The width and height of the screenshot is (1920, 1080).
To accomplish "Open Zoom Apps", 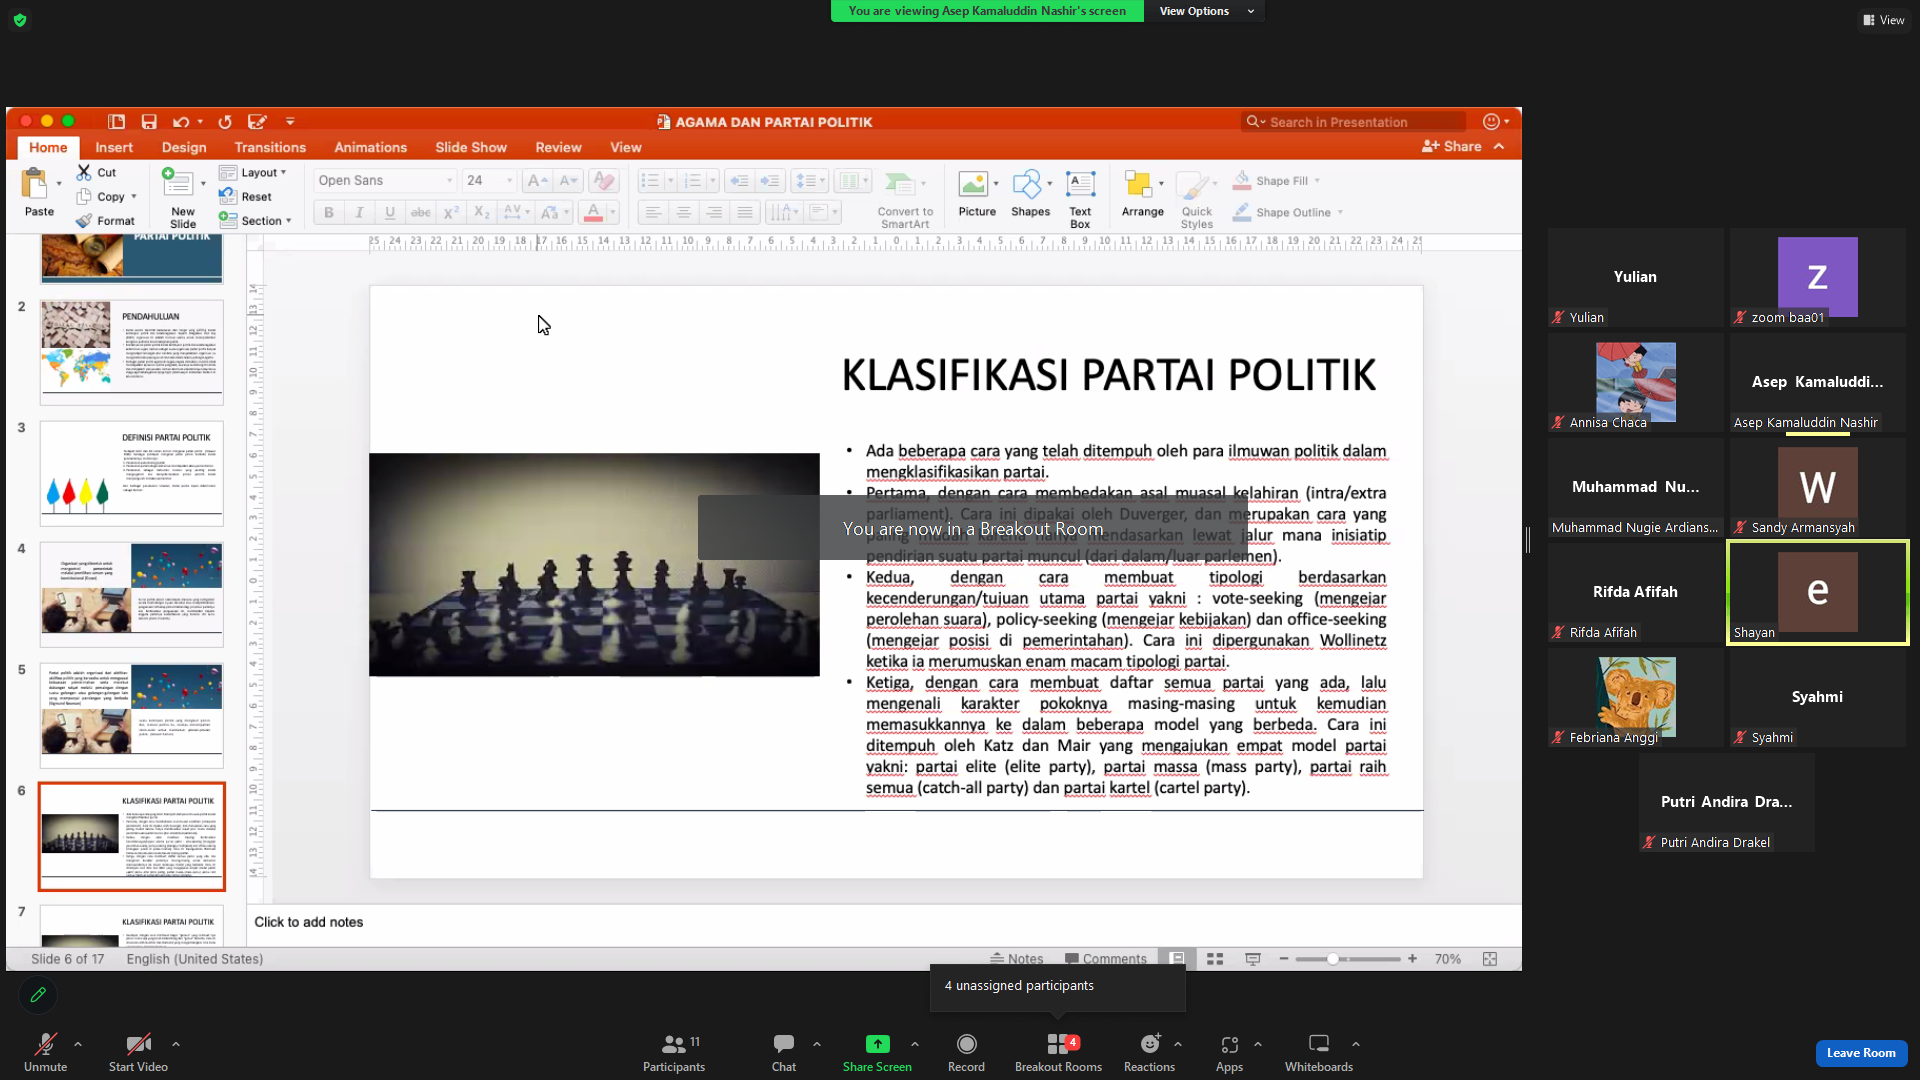I will click(1229, 1052).
